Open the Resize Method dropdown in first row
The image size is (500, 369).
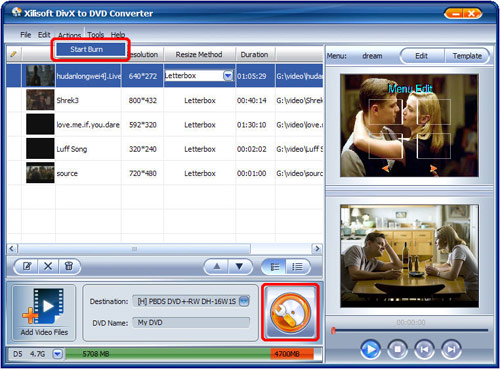228,76
